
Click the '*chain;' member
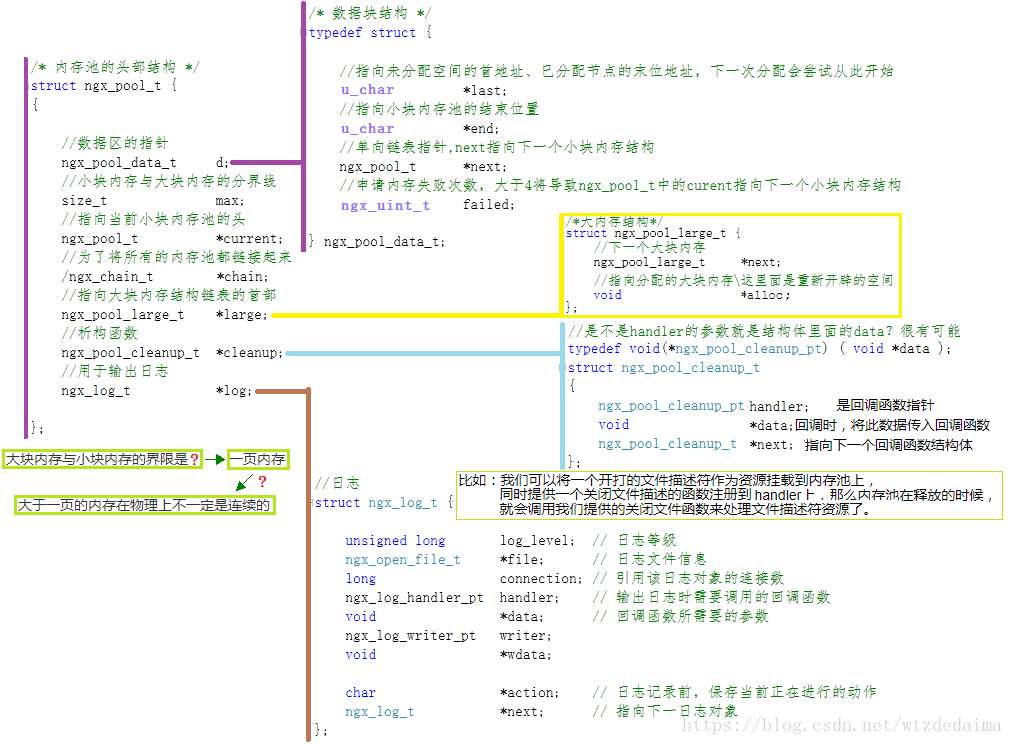(242, 277)
